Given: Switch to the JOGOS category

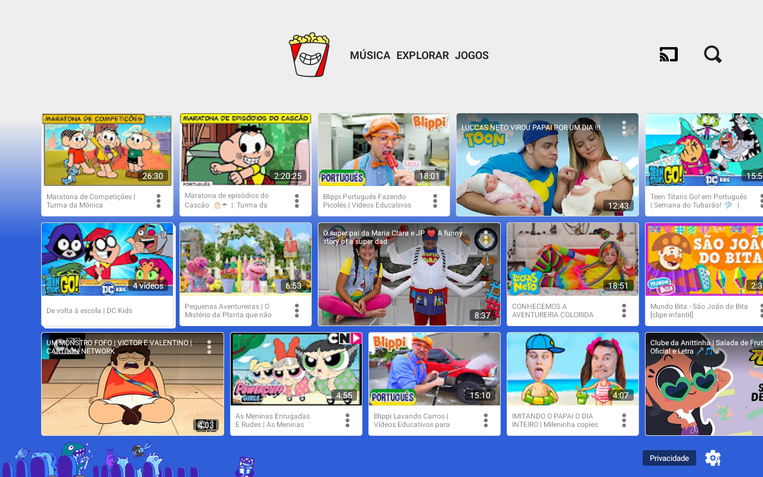Looking at the screenshot, I should (x=472, y=55).
